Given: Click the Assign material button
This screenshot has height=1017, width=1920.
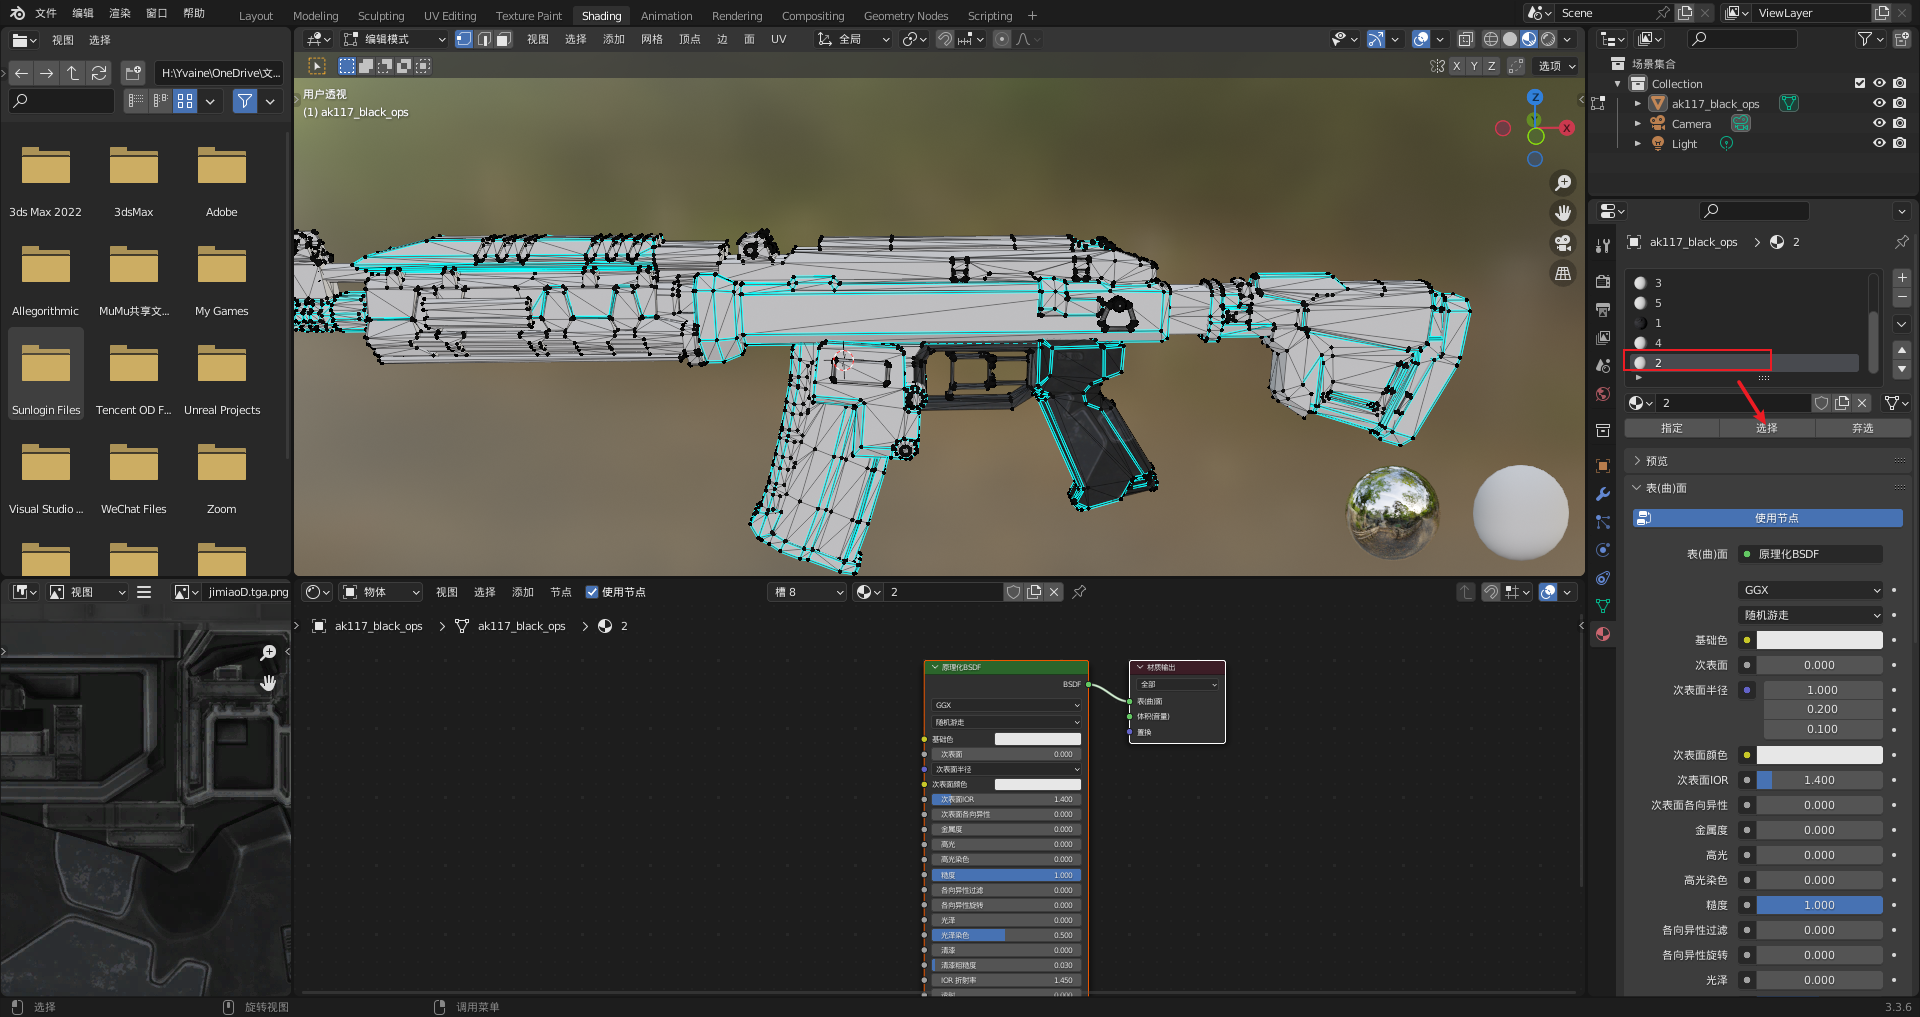Looking at the screenshot, I should (x=1671, y=428).
